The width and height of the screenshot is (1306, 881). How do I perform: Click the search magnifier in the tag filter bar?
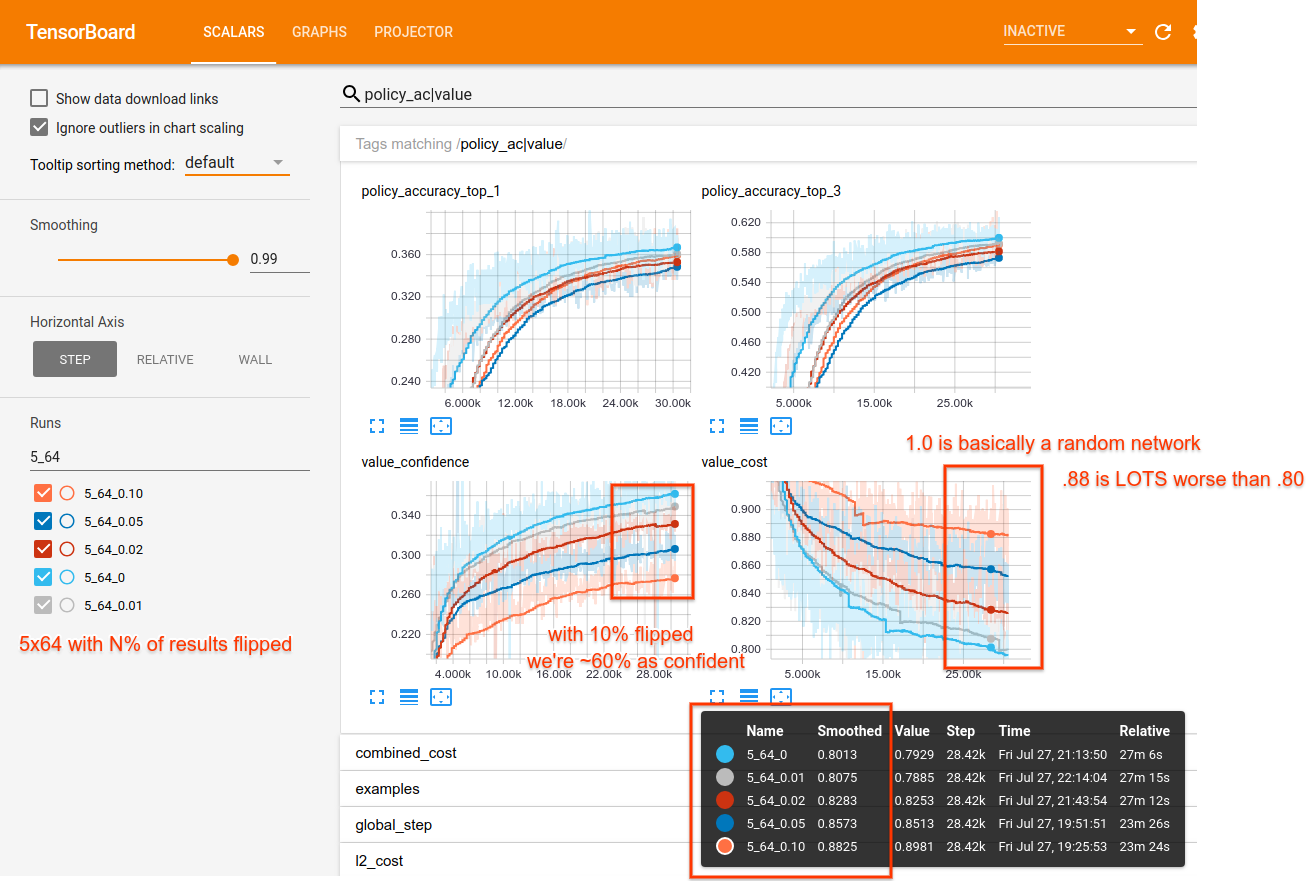tap(351, 93)
